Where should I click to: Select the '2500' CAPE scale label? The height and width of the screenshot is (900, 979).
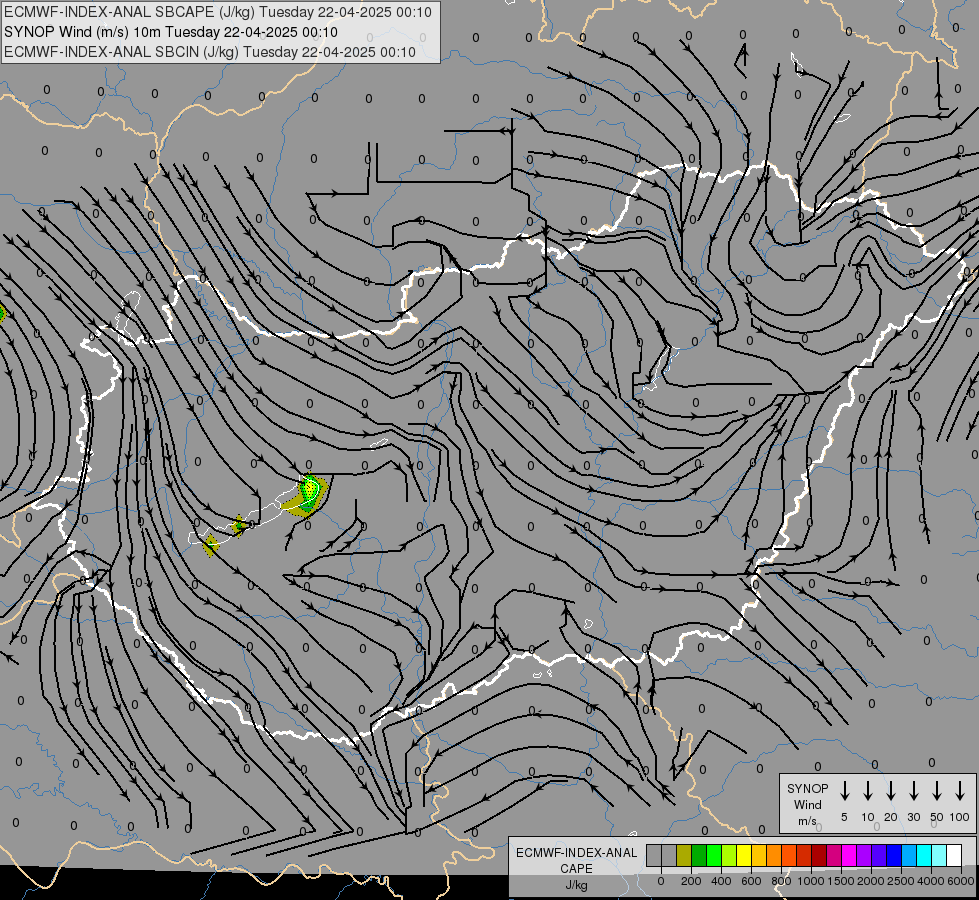click(x=901, y=881)
